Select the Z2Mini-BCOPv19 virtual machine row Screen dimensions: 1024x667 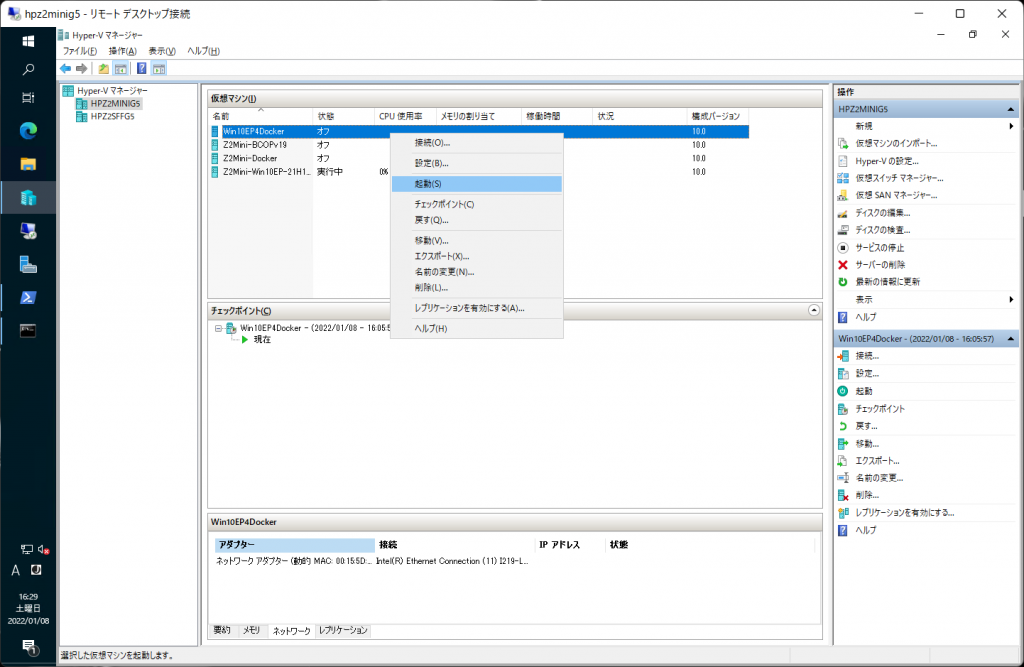click(x=479, y=145)
